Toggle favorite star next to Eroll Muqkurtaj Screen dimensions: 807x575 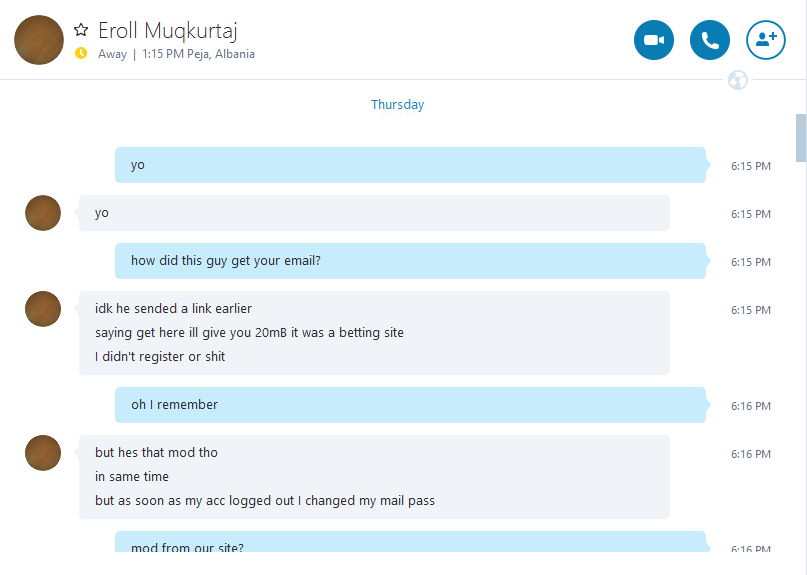point(81,30)
